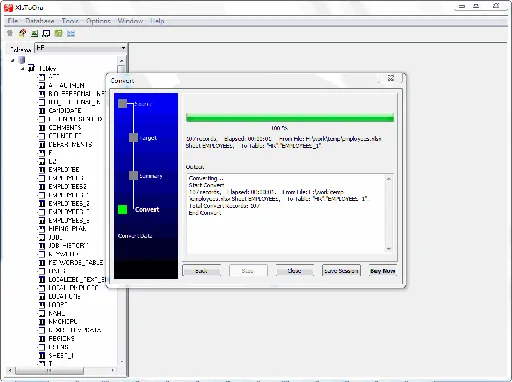Select the COMMENTS table

click(65, 127)
